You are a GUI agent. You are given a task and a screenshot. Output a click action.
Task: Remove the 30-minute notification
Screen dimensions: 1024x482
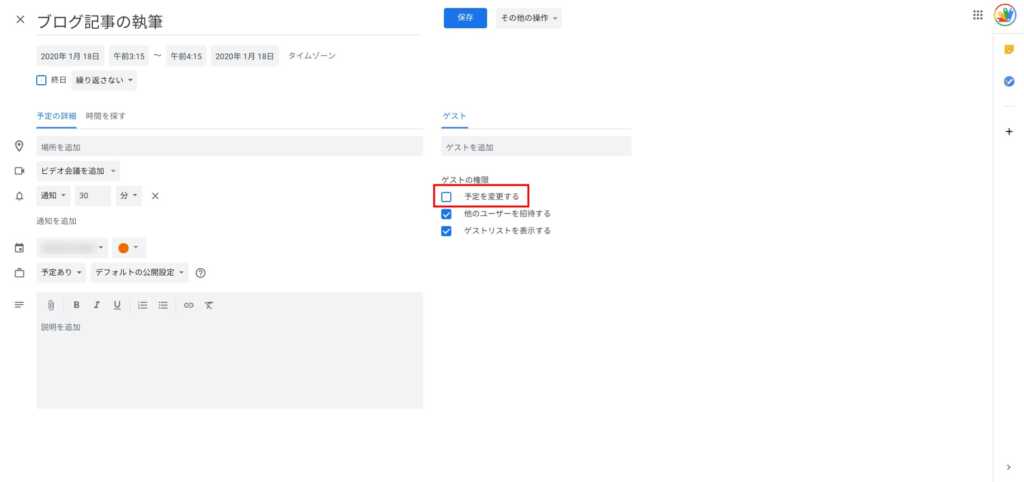pos(155,196)
